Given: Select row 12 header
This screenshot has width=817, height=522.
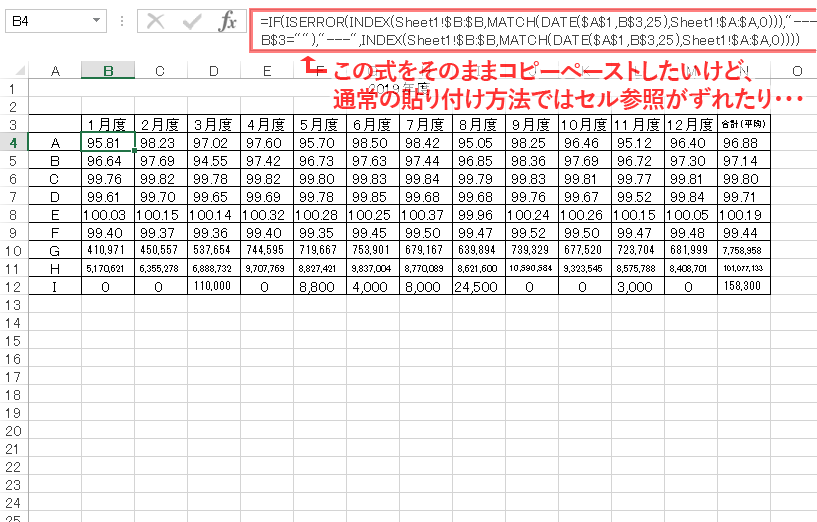Looking at the screenshot, I should point(13,287).
